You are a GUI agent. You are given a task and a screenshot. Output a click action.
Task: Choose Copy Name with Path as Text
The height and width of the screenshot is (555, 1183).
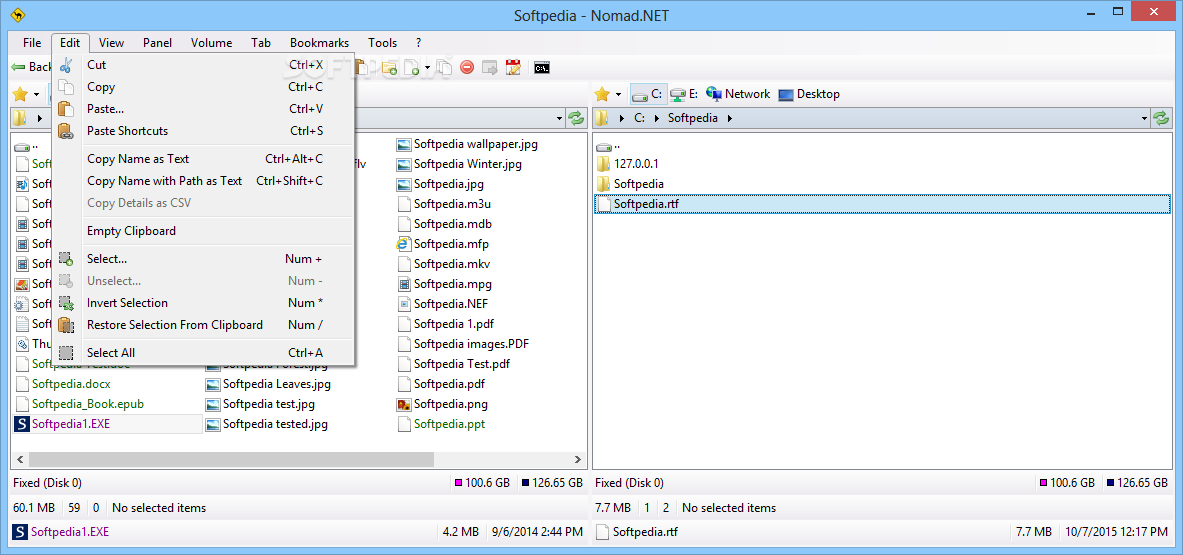point(204,181)
